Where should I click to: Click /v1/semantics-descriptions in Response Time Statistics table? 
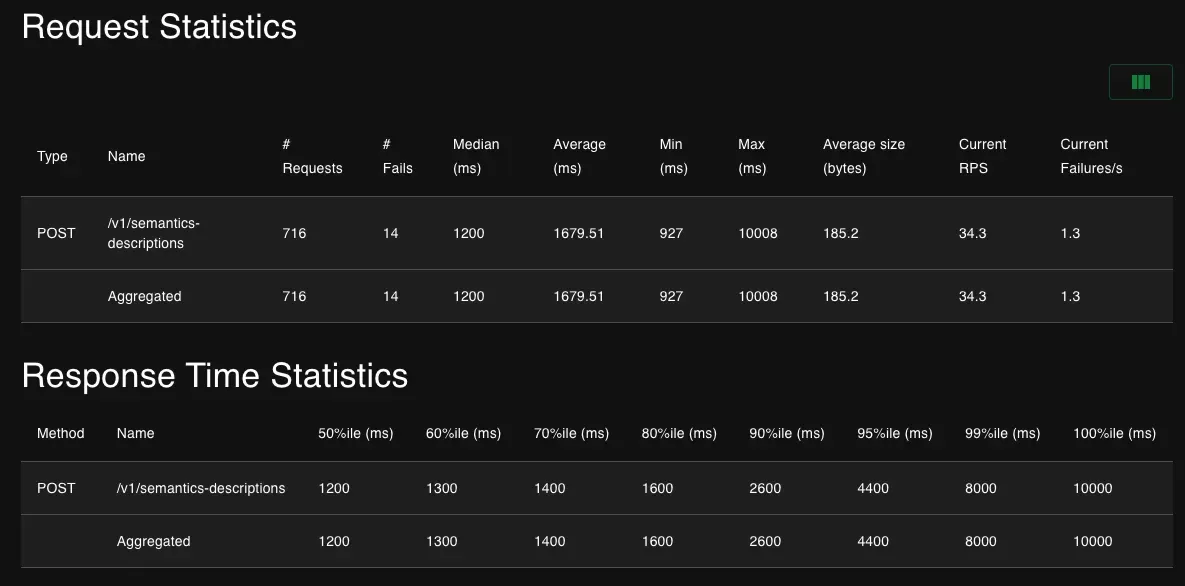point(200,488)
